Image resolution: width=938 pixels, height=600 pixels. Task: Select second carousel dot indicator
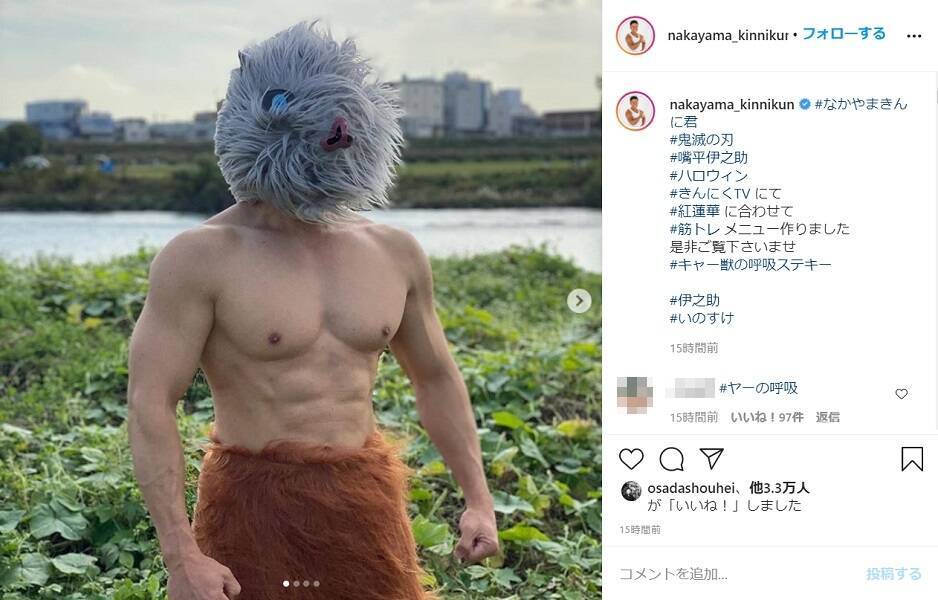pos(296,584)
